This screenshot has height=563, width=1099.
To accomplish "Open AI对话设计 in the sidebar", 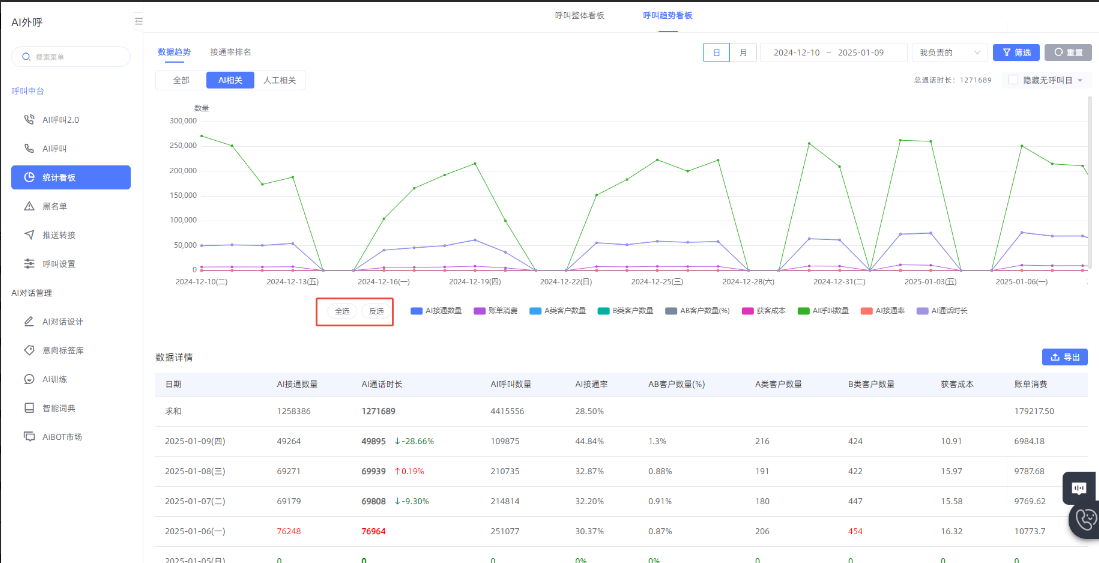I will (62, 321).
